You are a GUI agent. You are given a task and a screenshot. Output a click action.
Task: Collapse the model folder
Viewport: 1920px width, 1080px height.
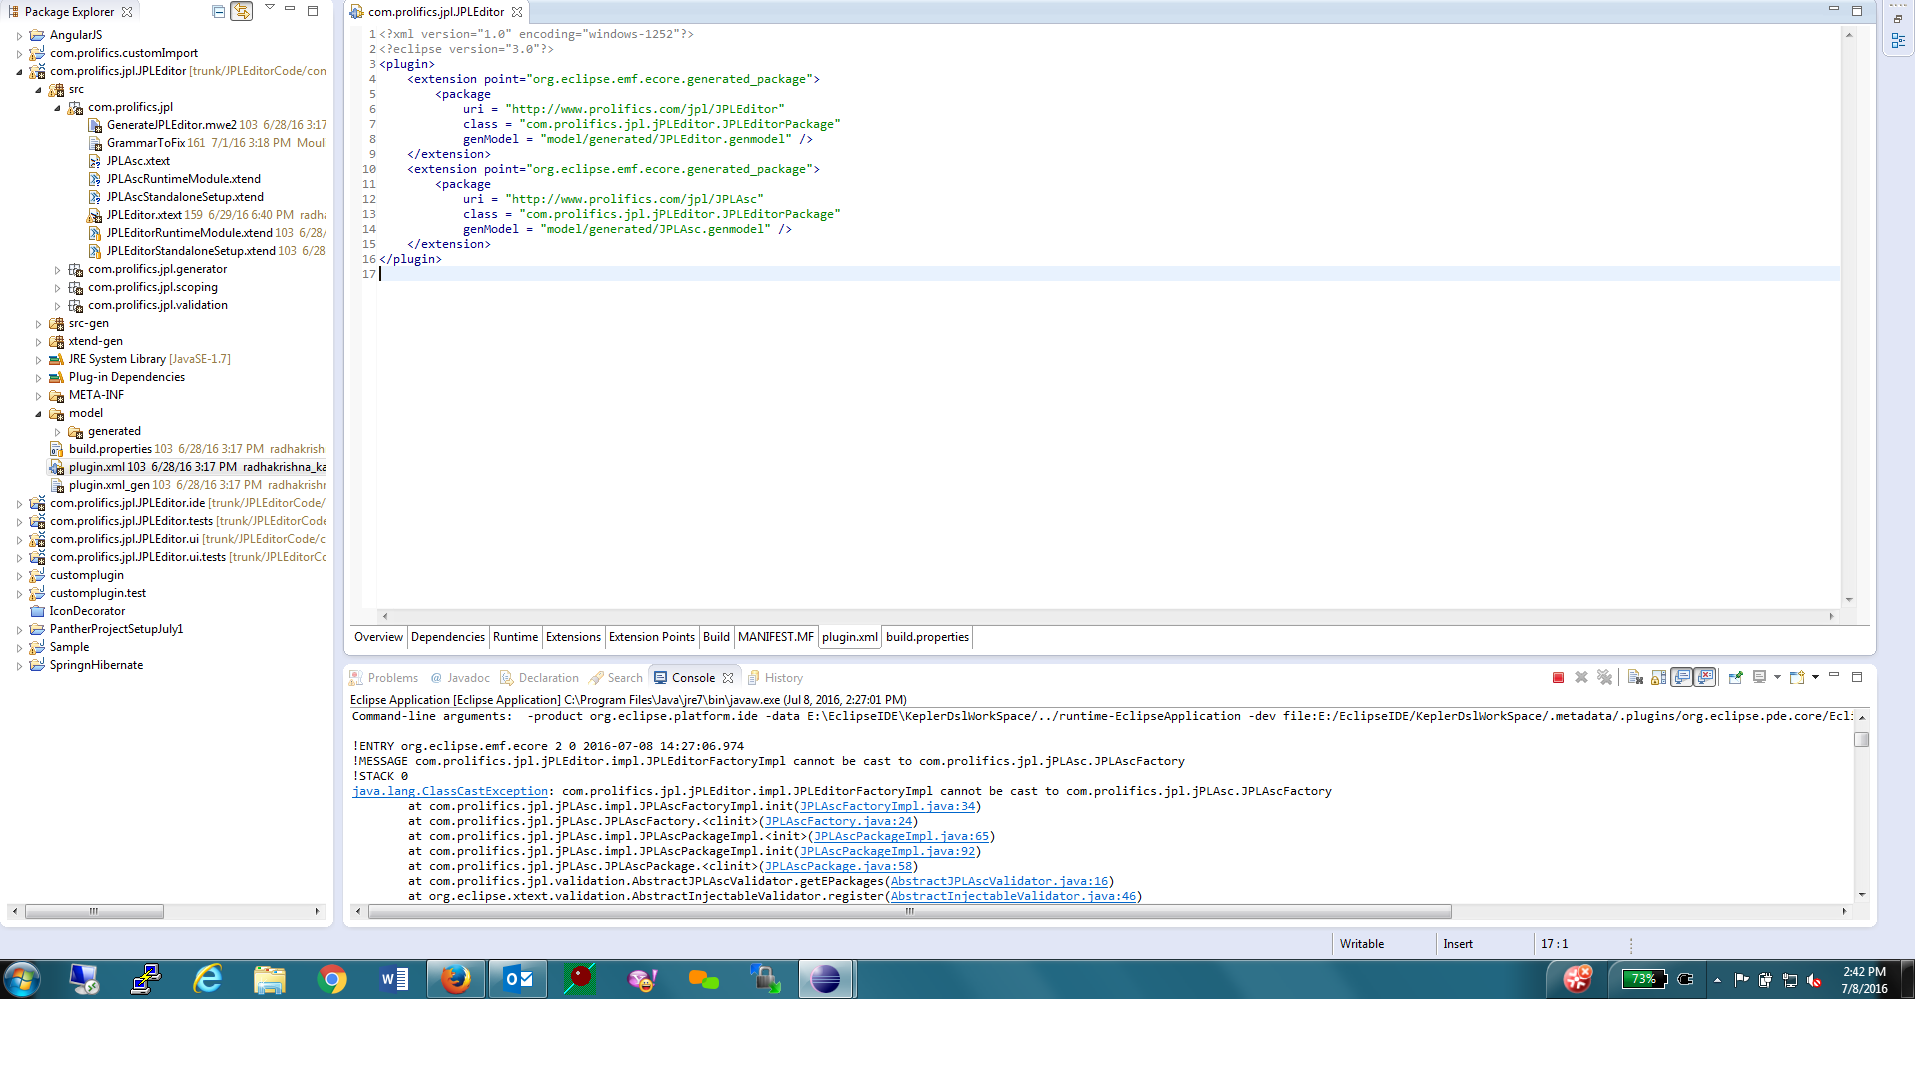click(38, 413)
